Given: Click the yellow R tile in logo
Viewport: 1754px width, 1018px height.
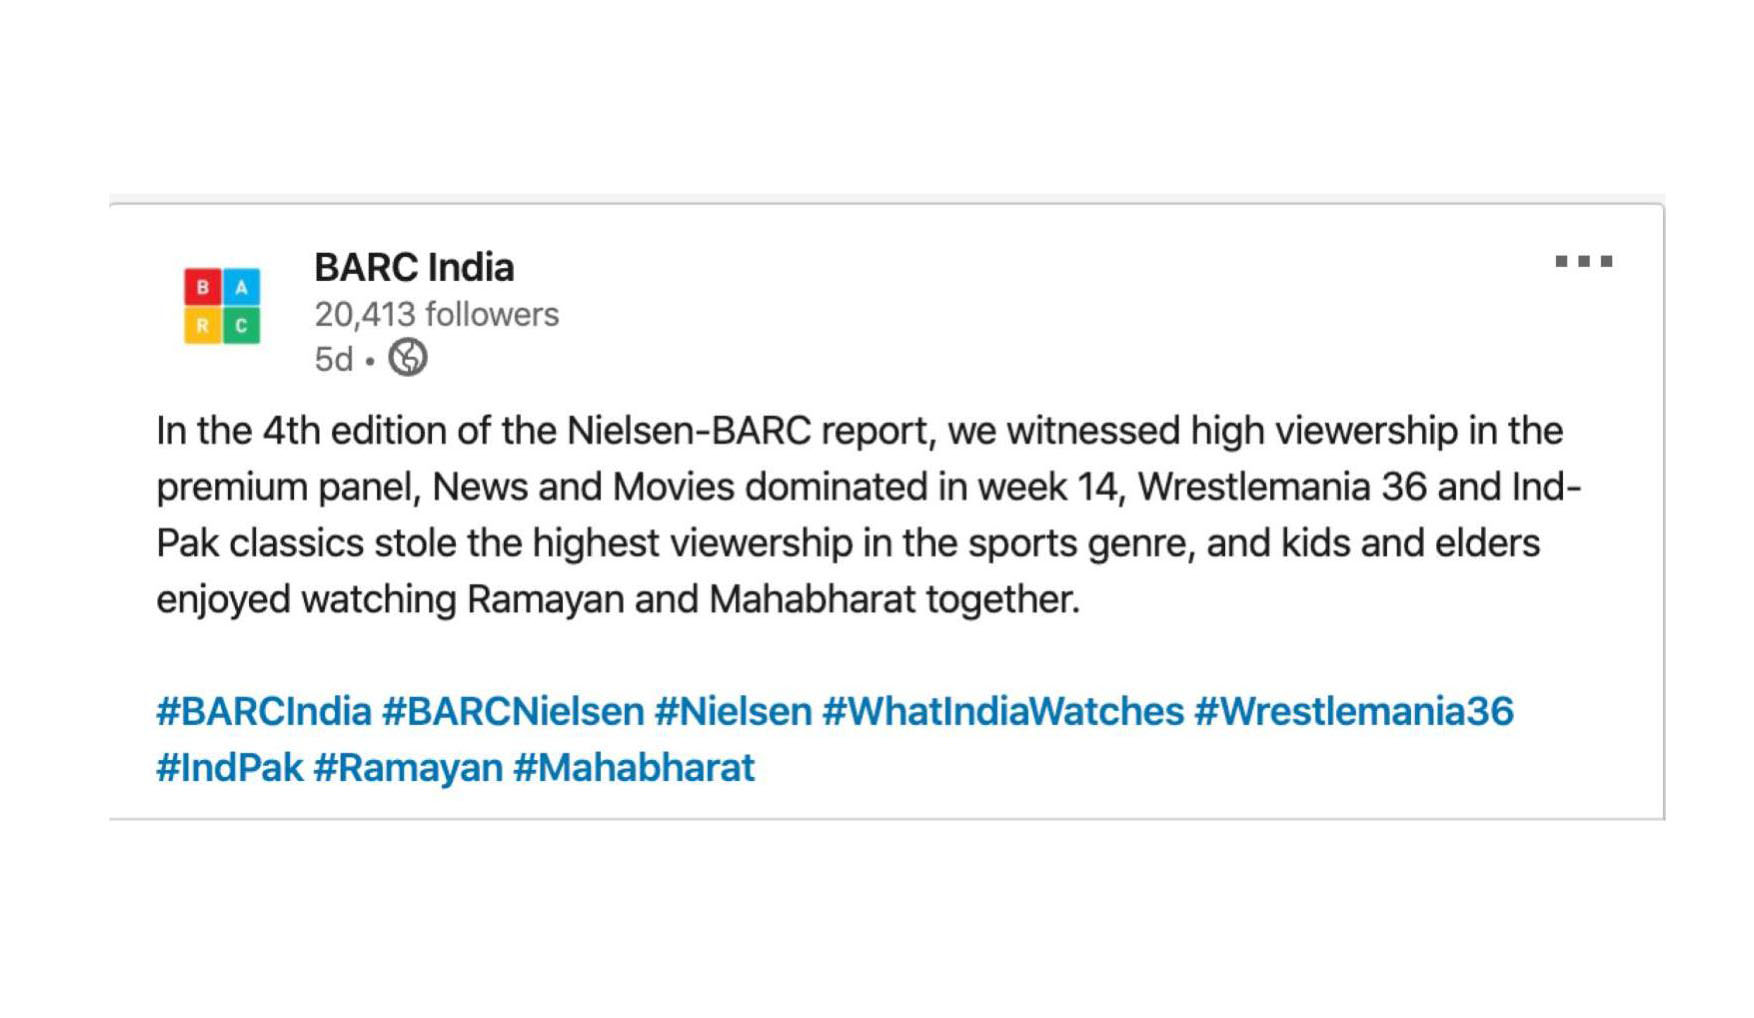Looking at the screenshot, I should tap(203, 325).
